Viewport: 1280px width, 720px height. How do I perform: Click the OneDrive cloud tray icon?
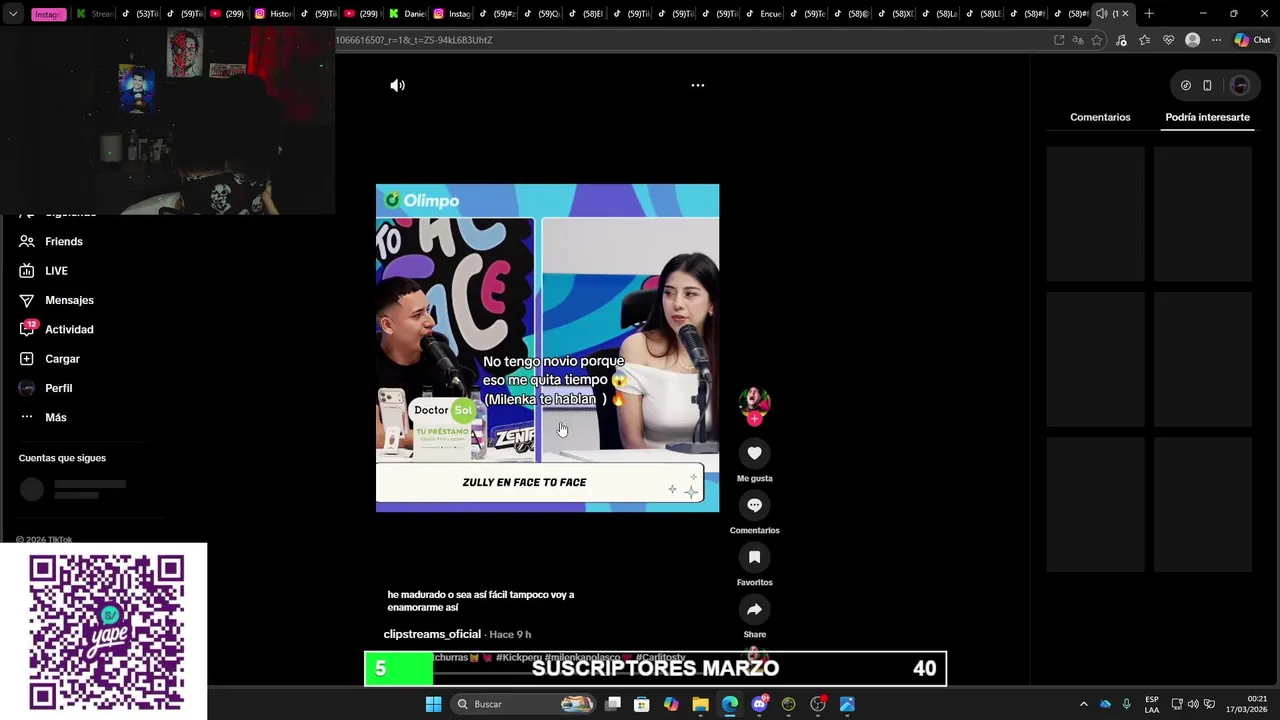click(x=1105, y=704)
